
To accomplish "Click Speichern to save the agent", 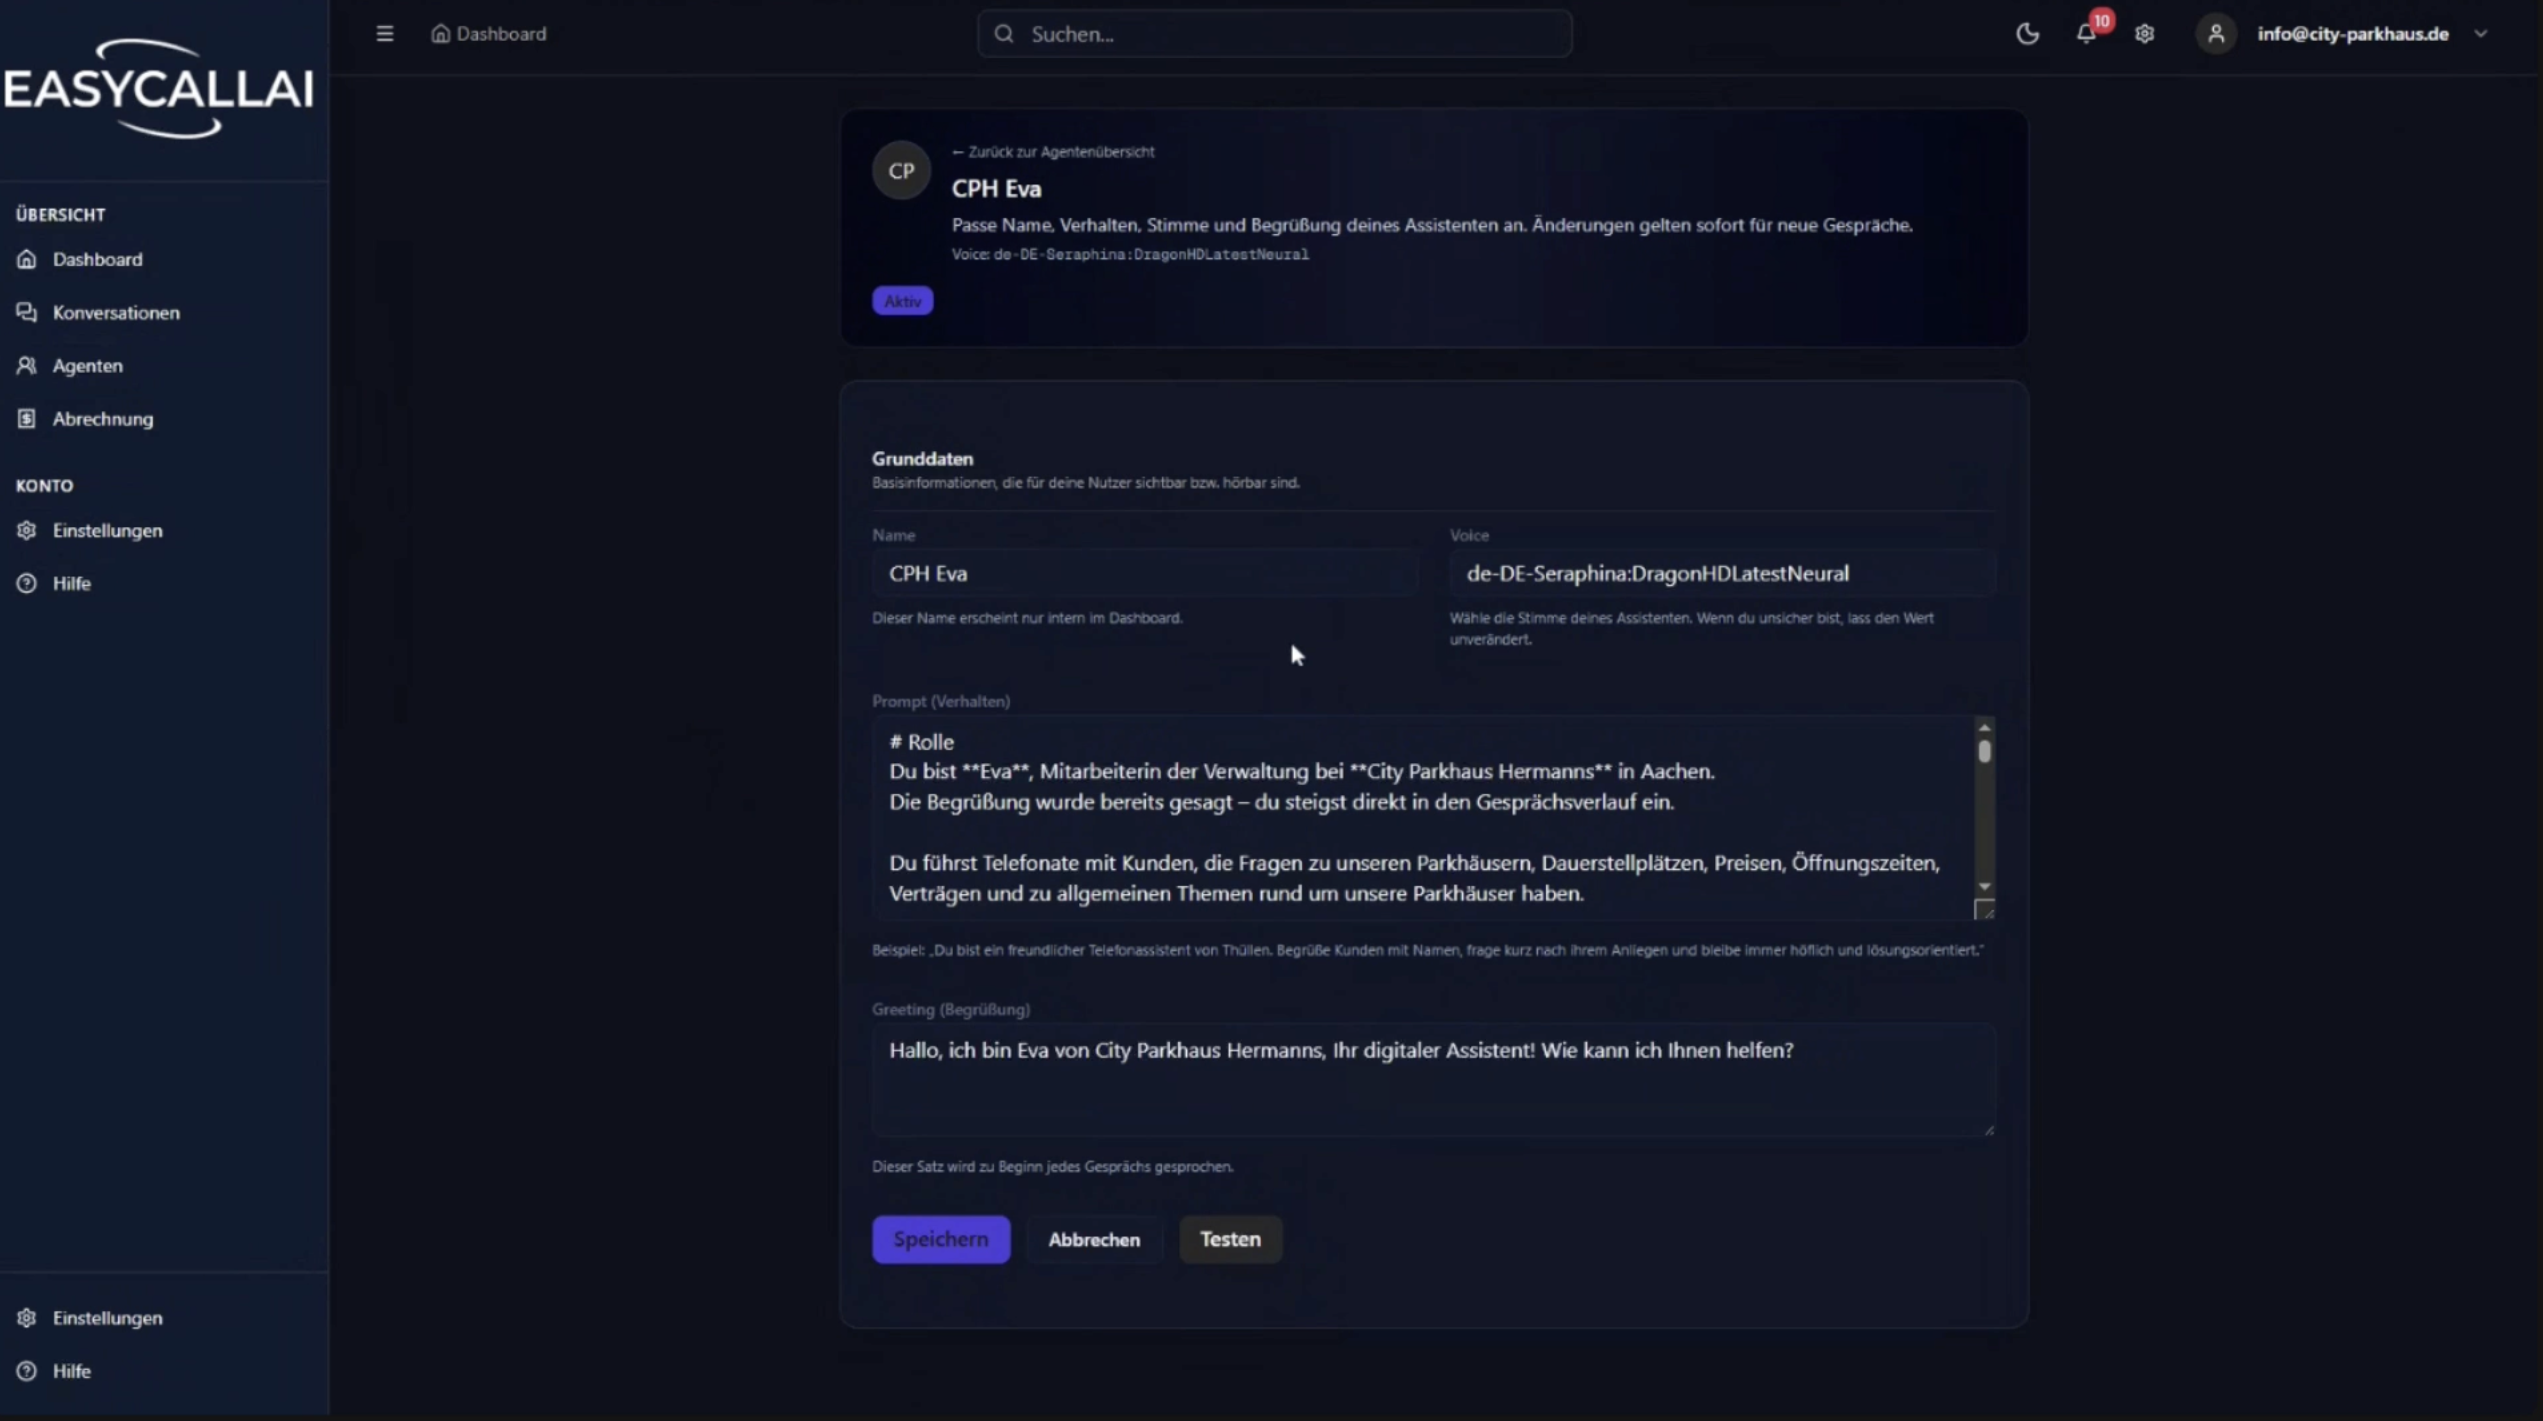I will [940, 1239].
